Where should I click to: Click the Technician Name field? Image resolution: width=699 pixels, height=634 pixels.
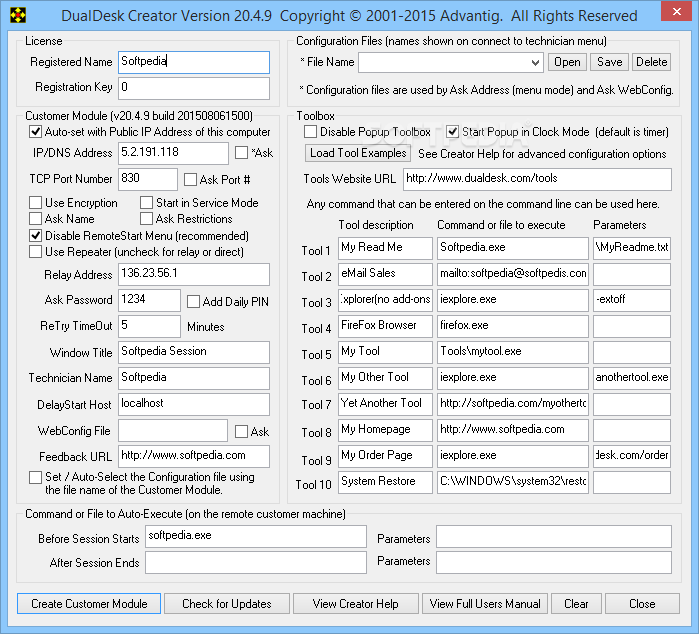[x=194, y=378]
